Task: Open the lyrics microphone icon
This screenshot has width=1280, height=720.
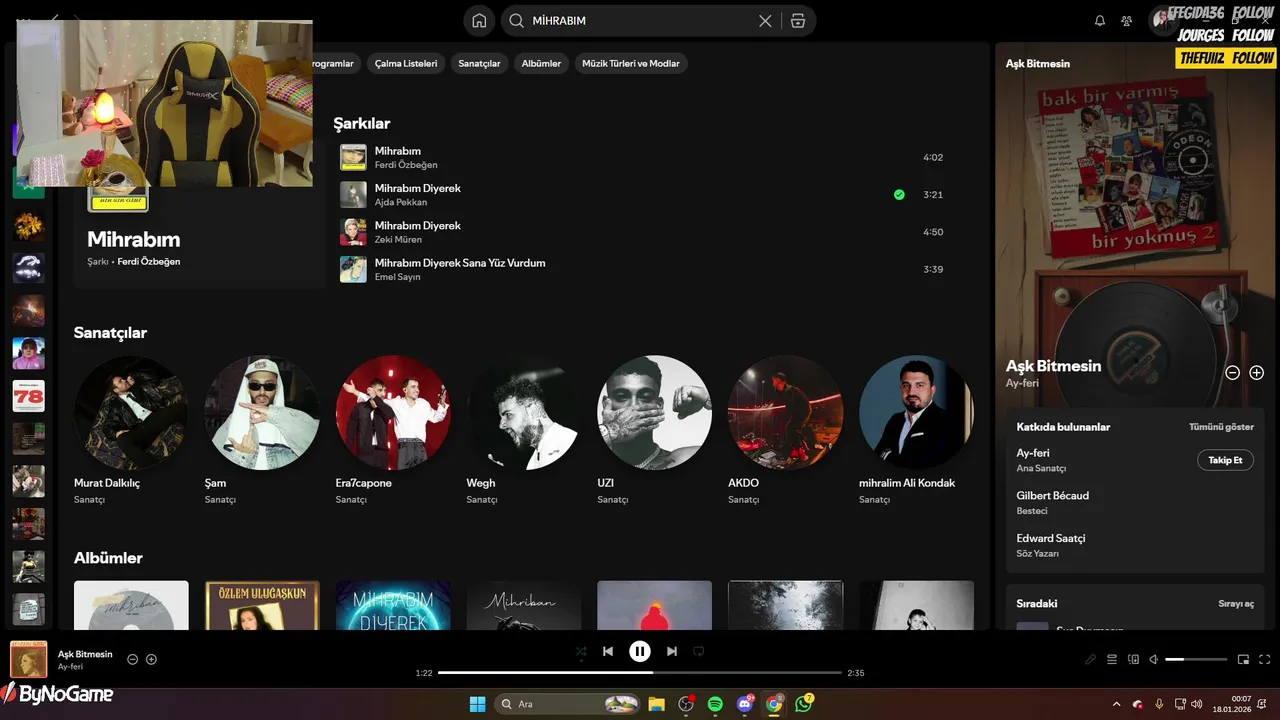Action: coord(1091,660)
